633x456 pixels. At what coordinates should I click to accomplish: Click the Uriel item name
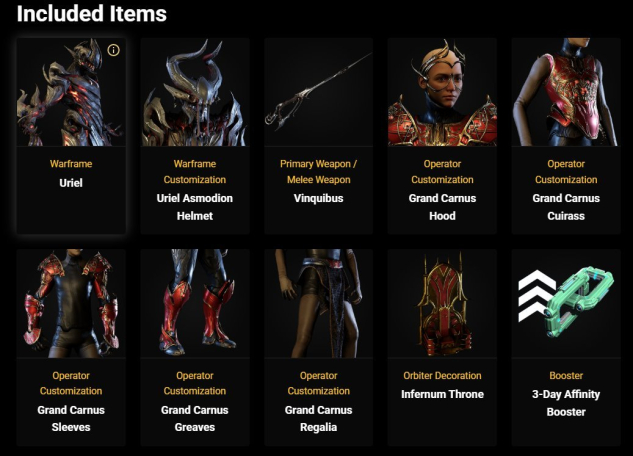coord(71,183)
